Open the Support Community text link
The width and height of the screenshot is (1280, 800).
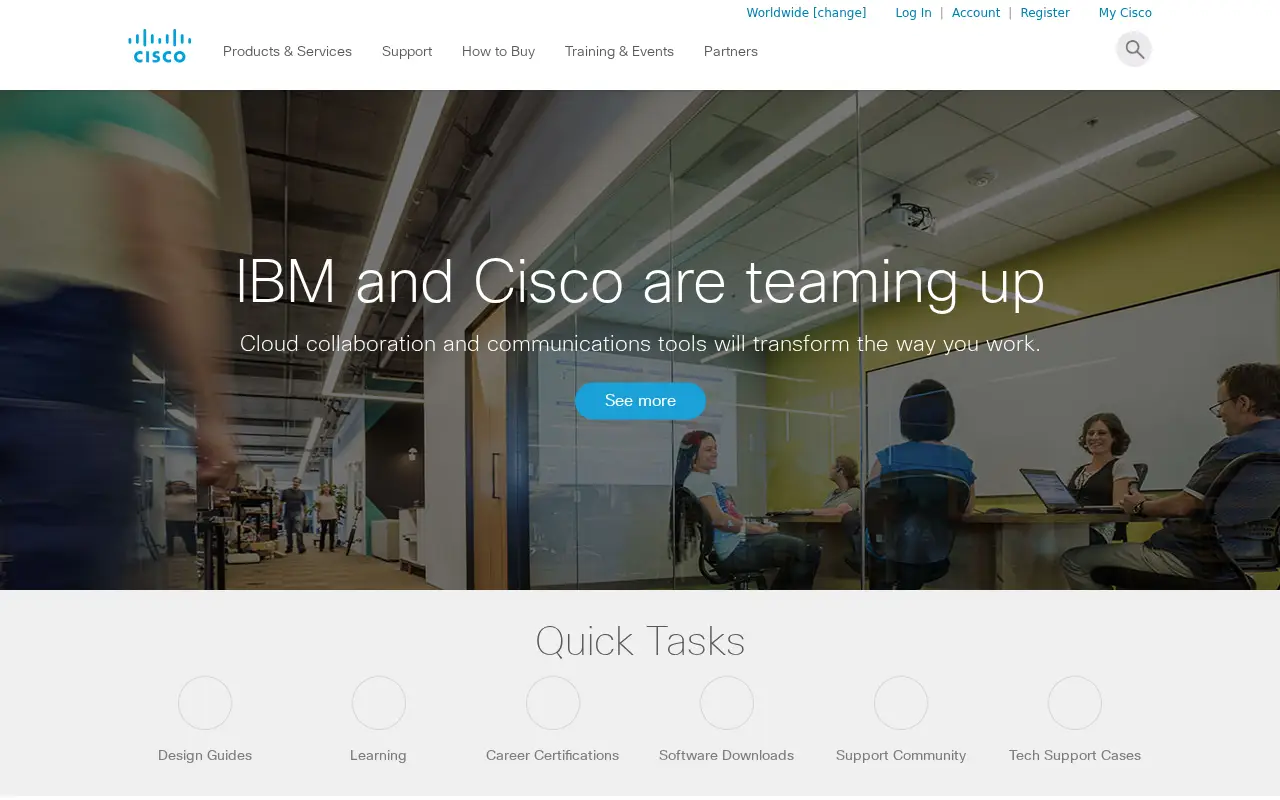901,755
